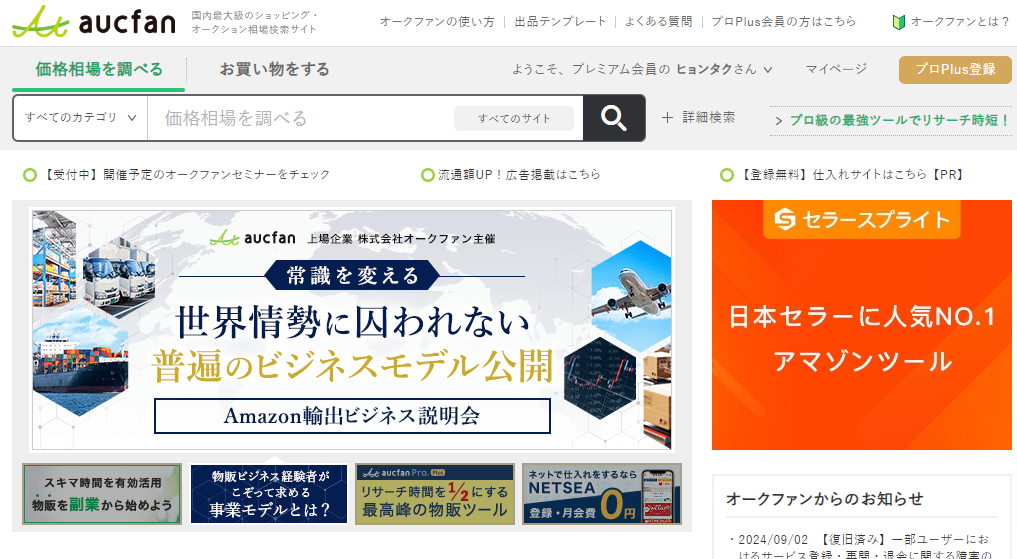Focus the 価格相場を調べる search input field
The width and height of the screenshot is (1017, 559).
pos(301,118)
